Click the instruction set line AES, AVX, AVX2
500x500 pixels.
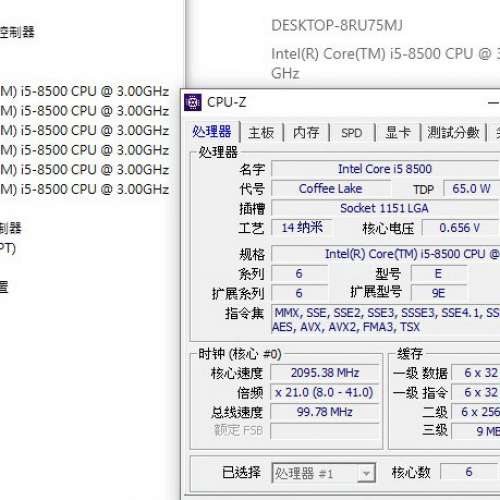346,327
